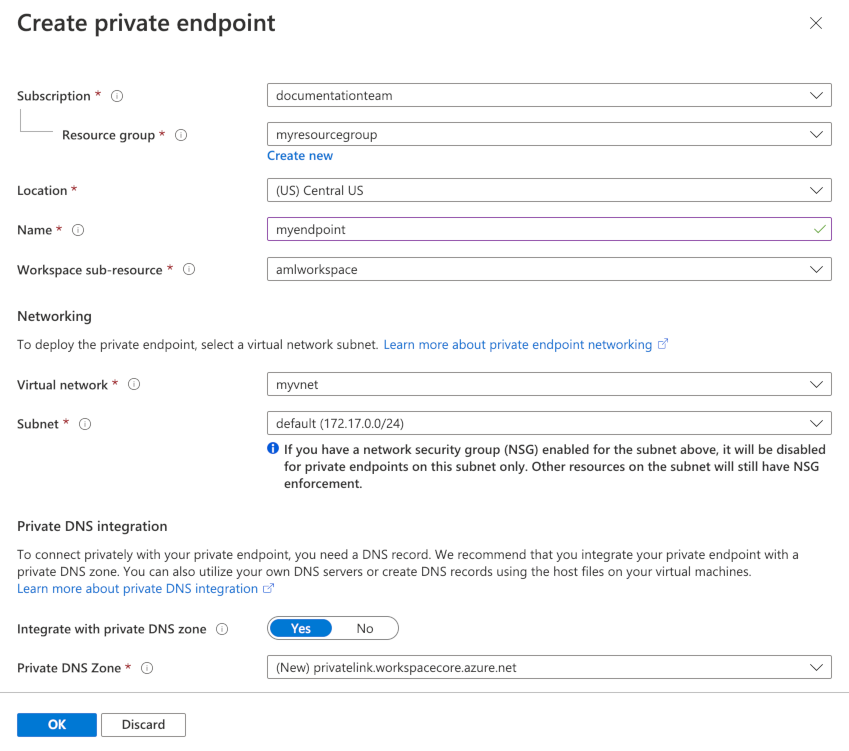Switch private DNS zone integration to No
This screenshot has width=849, height=751.
(365, 628)
